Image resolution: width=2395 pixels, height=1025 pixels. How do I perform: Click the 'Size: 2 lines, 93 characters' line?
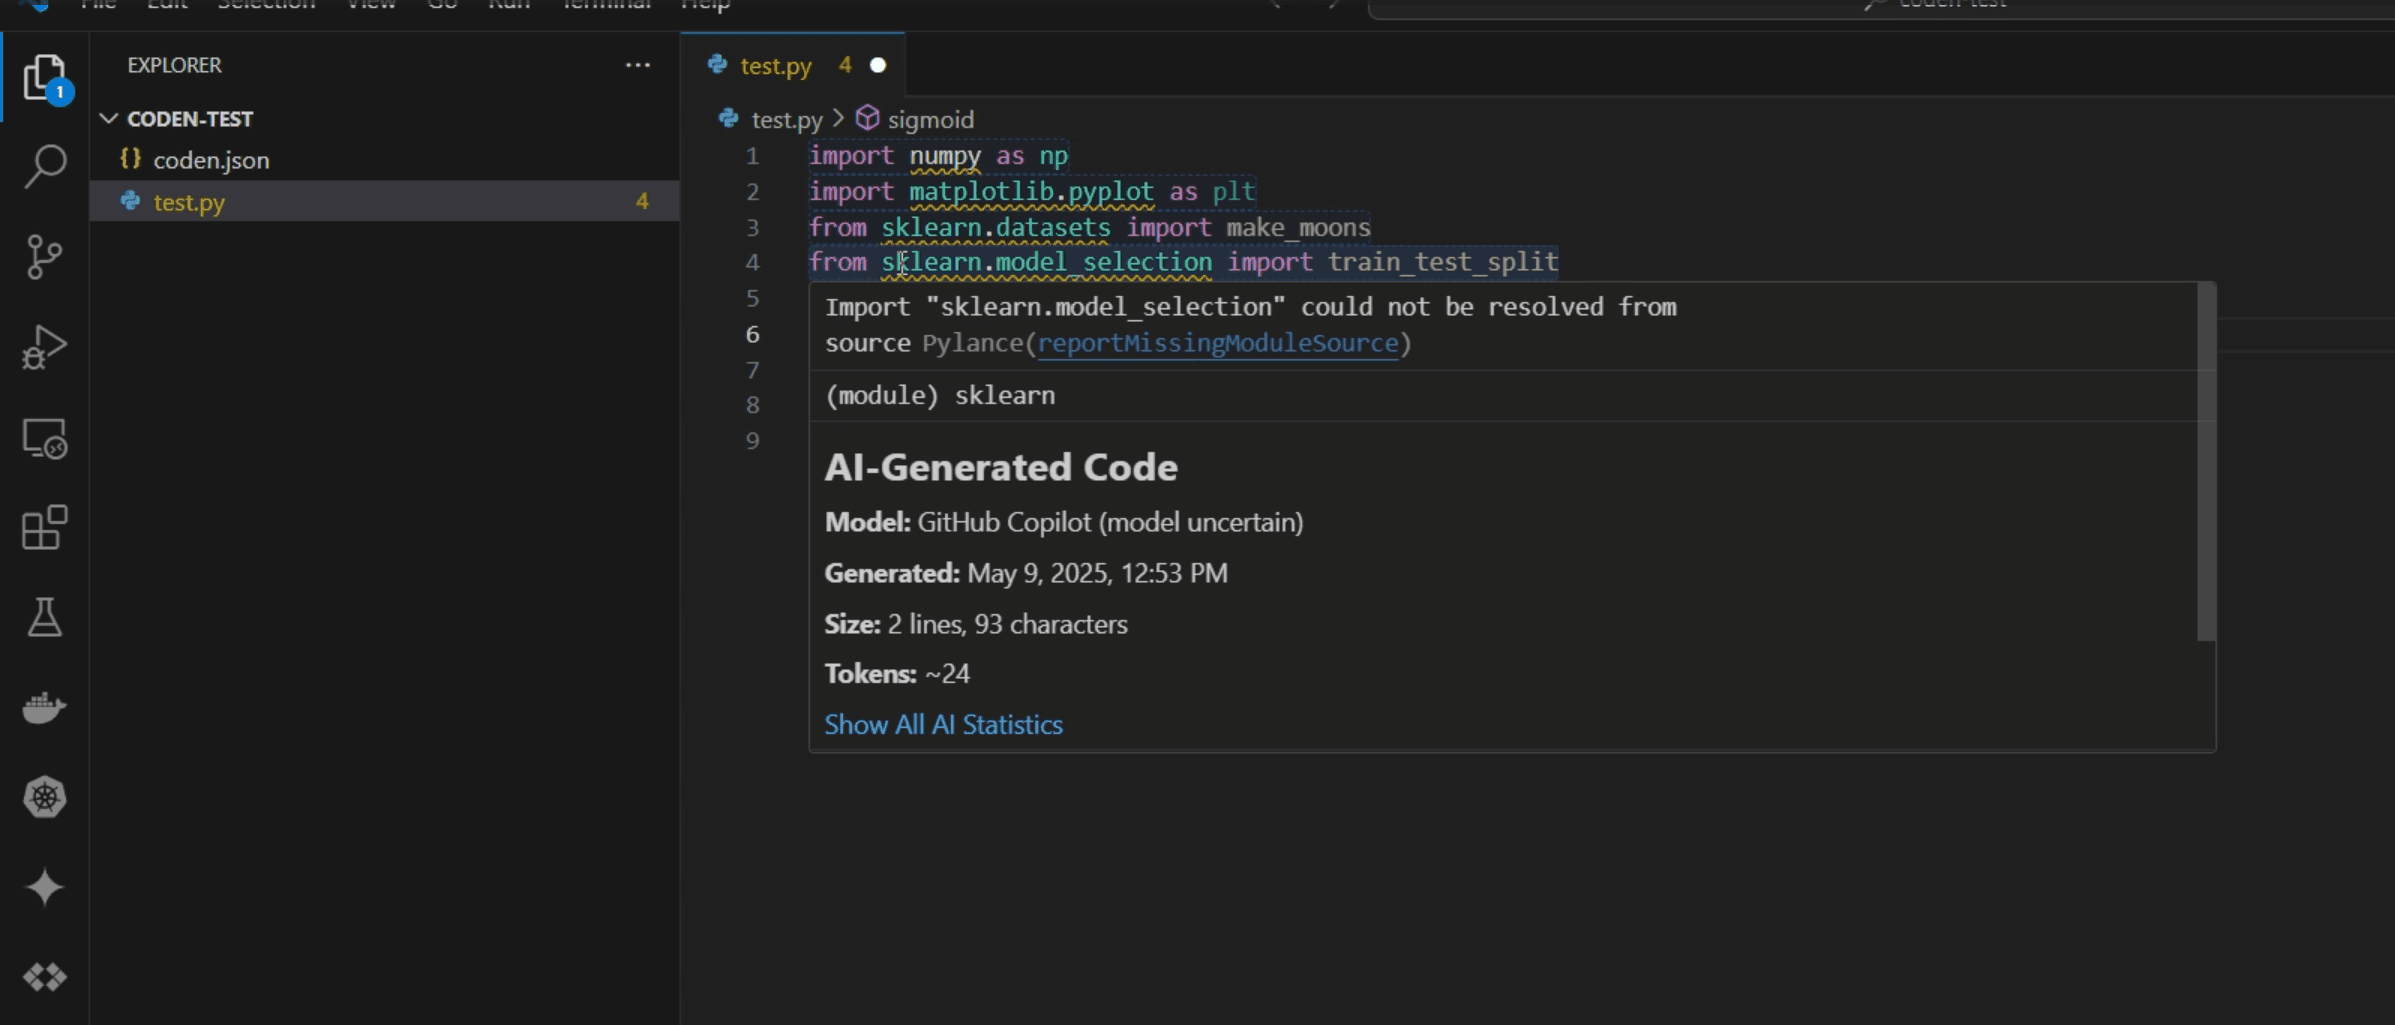976,624
